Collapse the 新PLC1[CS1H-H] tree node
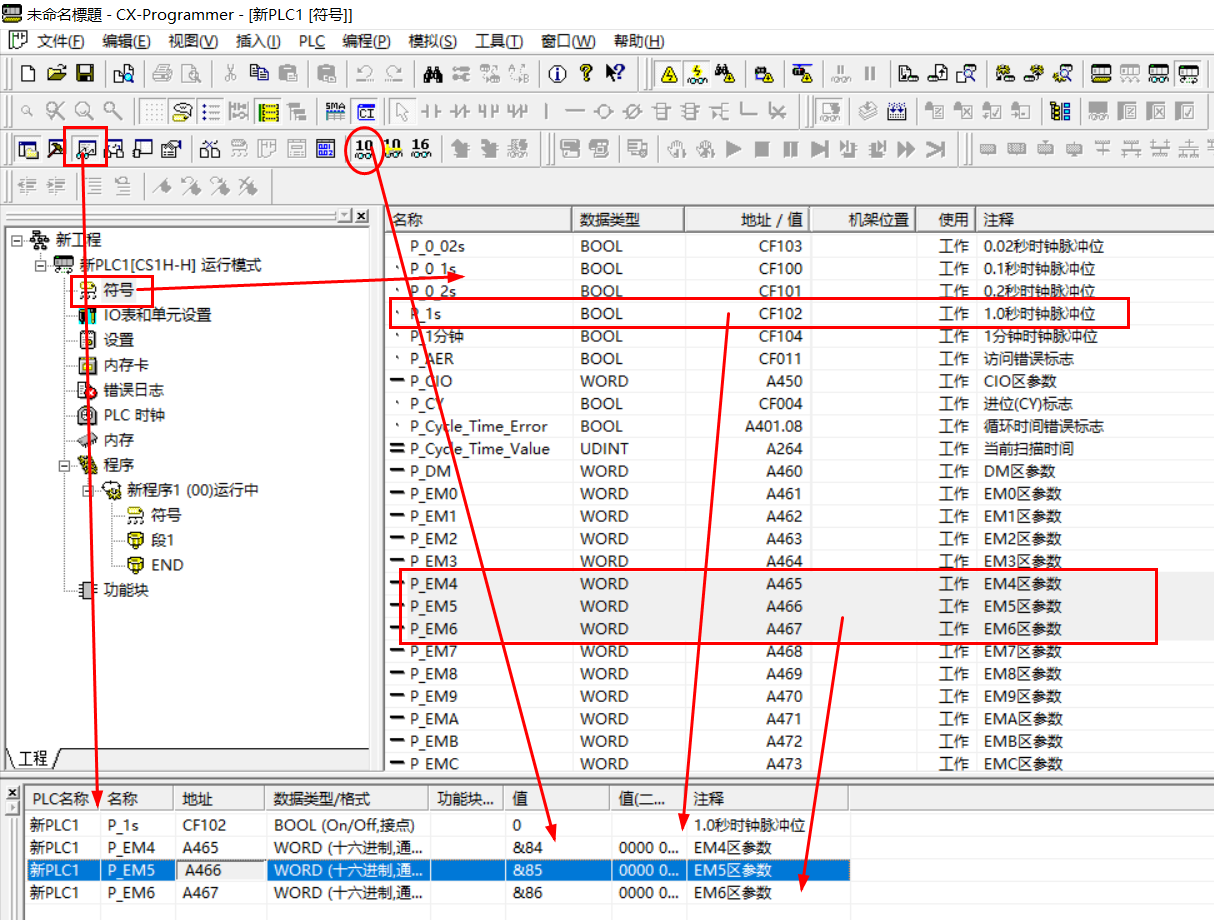 pyautogui.click(x=40, y=265)
